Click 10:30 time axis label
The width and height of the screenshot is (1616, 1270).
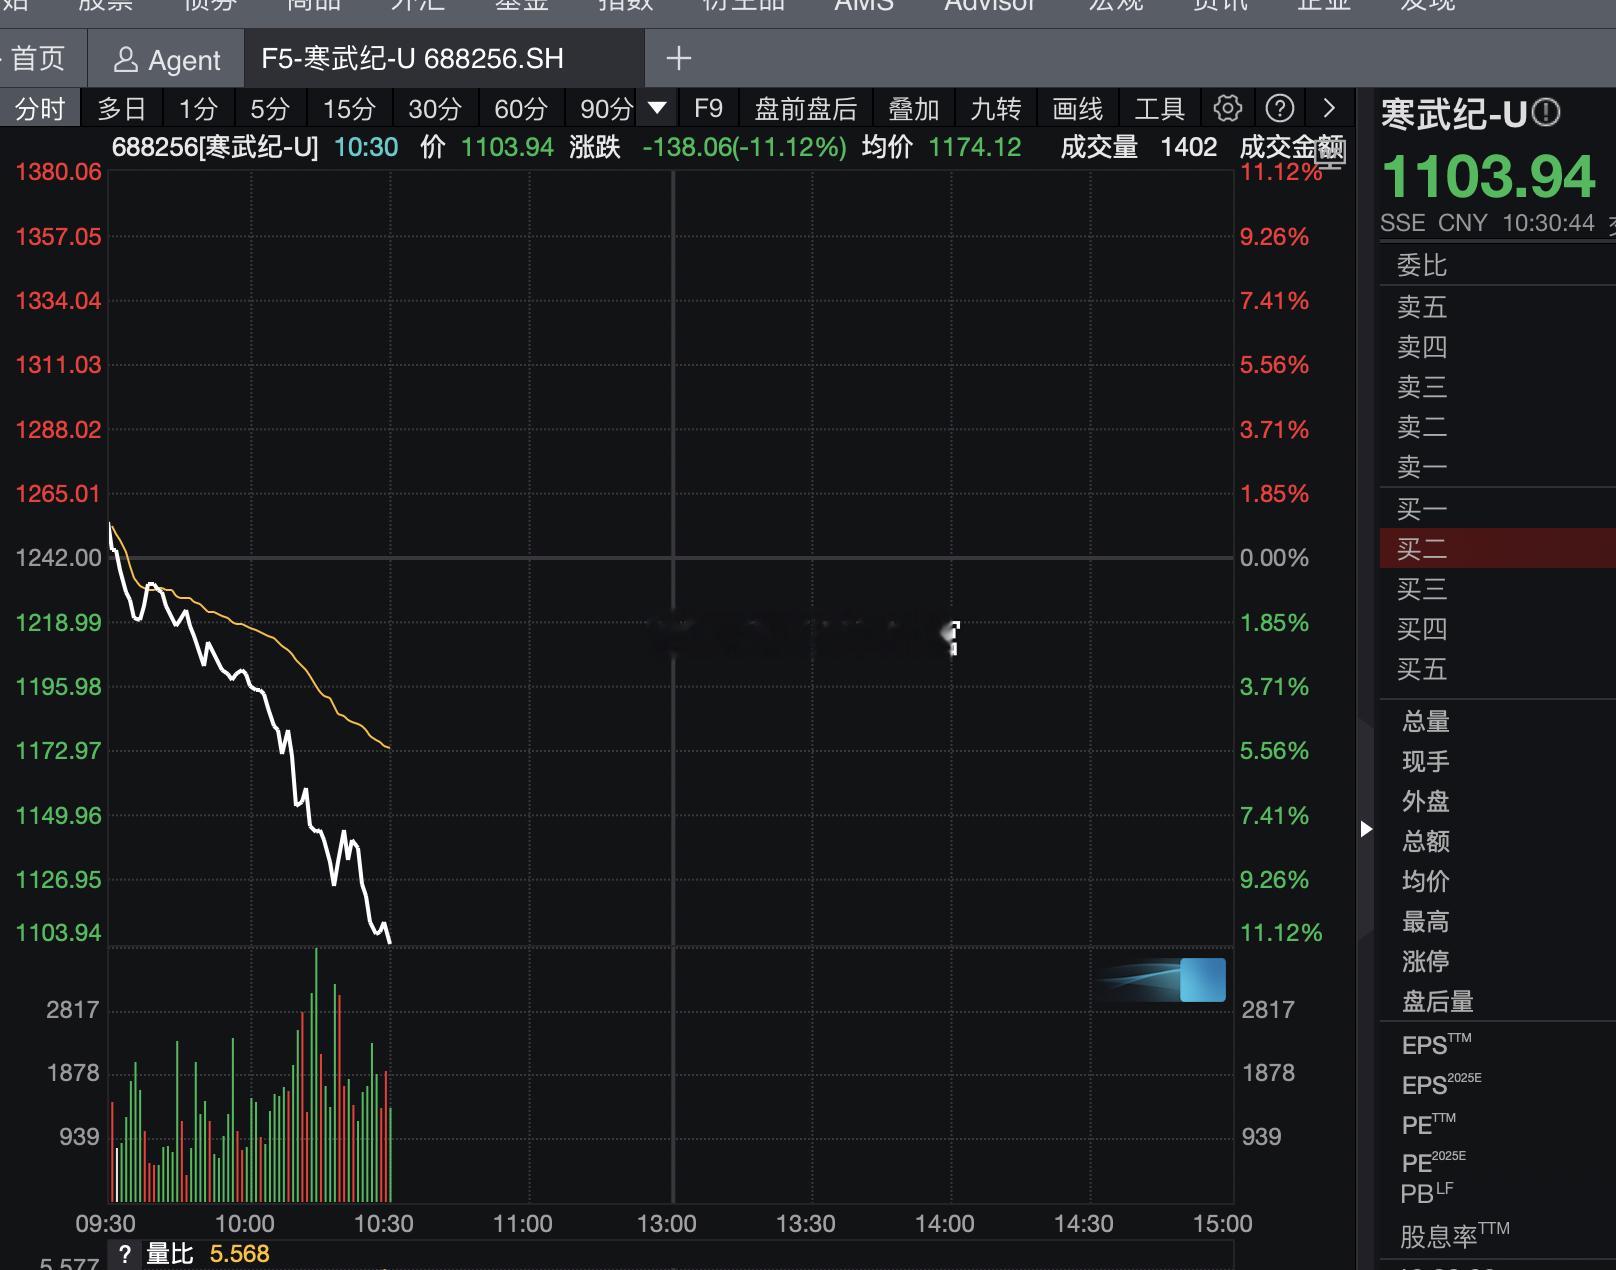384,1224
